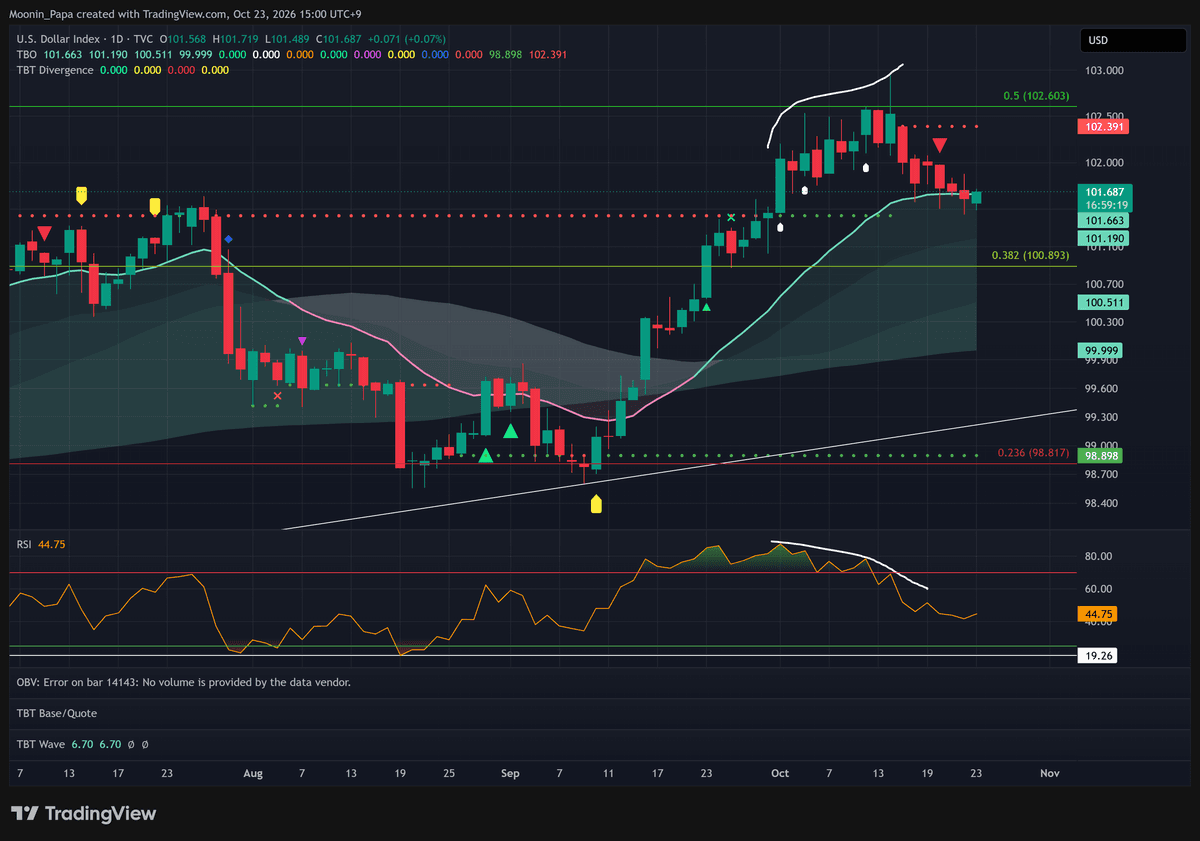Click the 100.511 price-axis label
This screenshot has width=1200, height=841.
[1102, 302]
